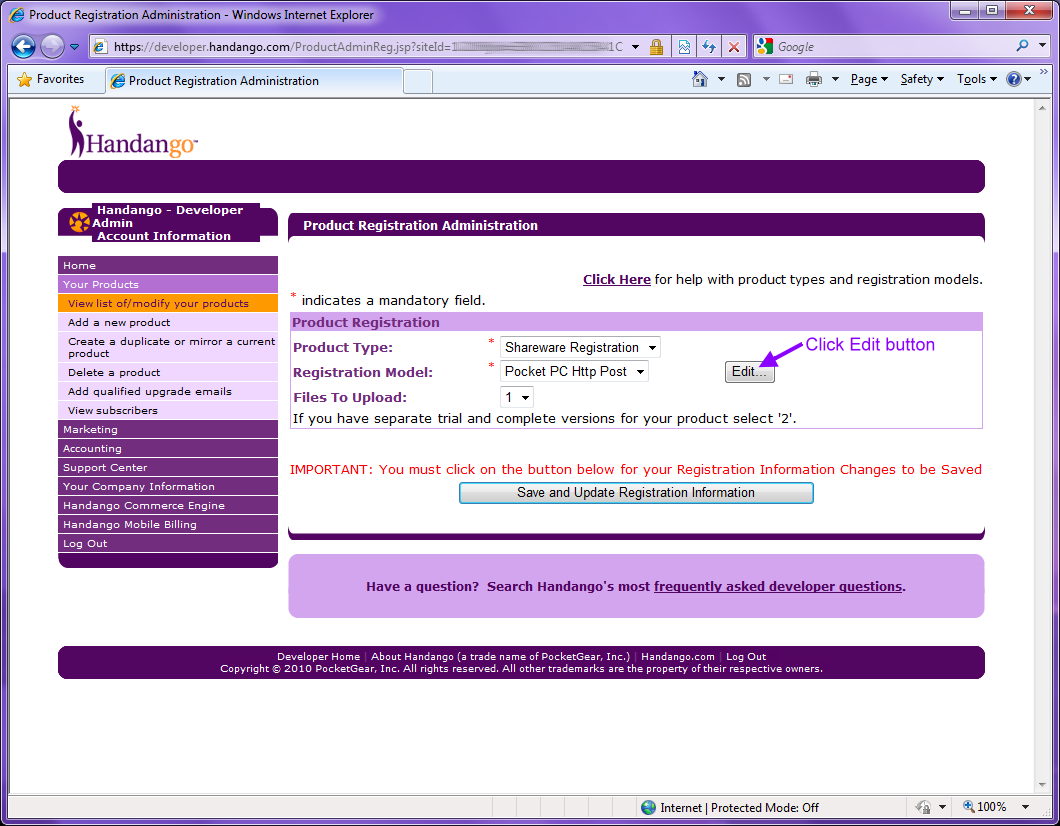
Task: Click the Click Here help link
Action: click(617, 279)
